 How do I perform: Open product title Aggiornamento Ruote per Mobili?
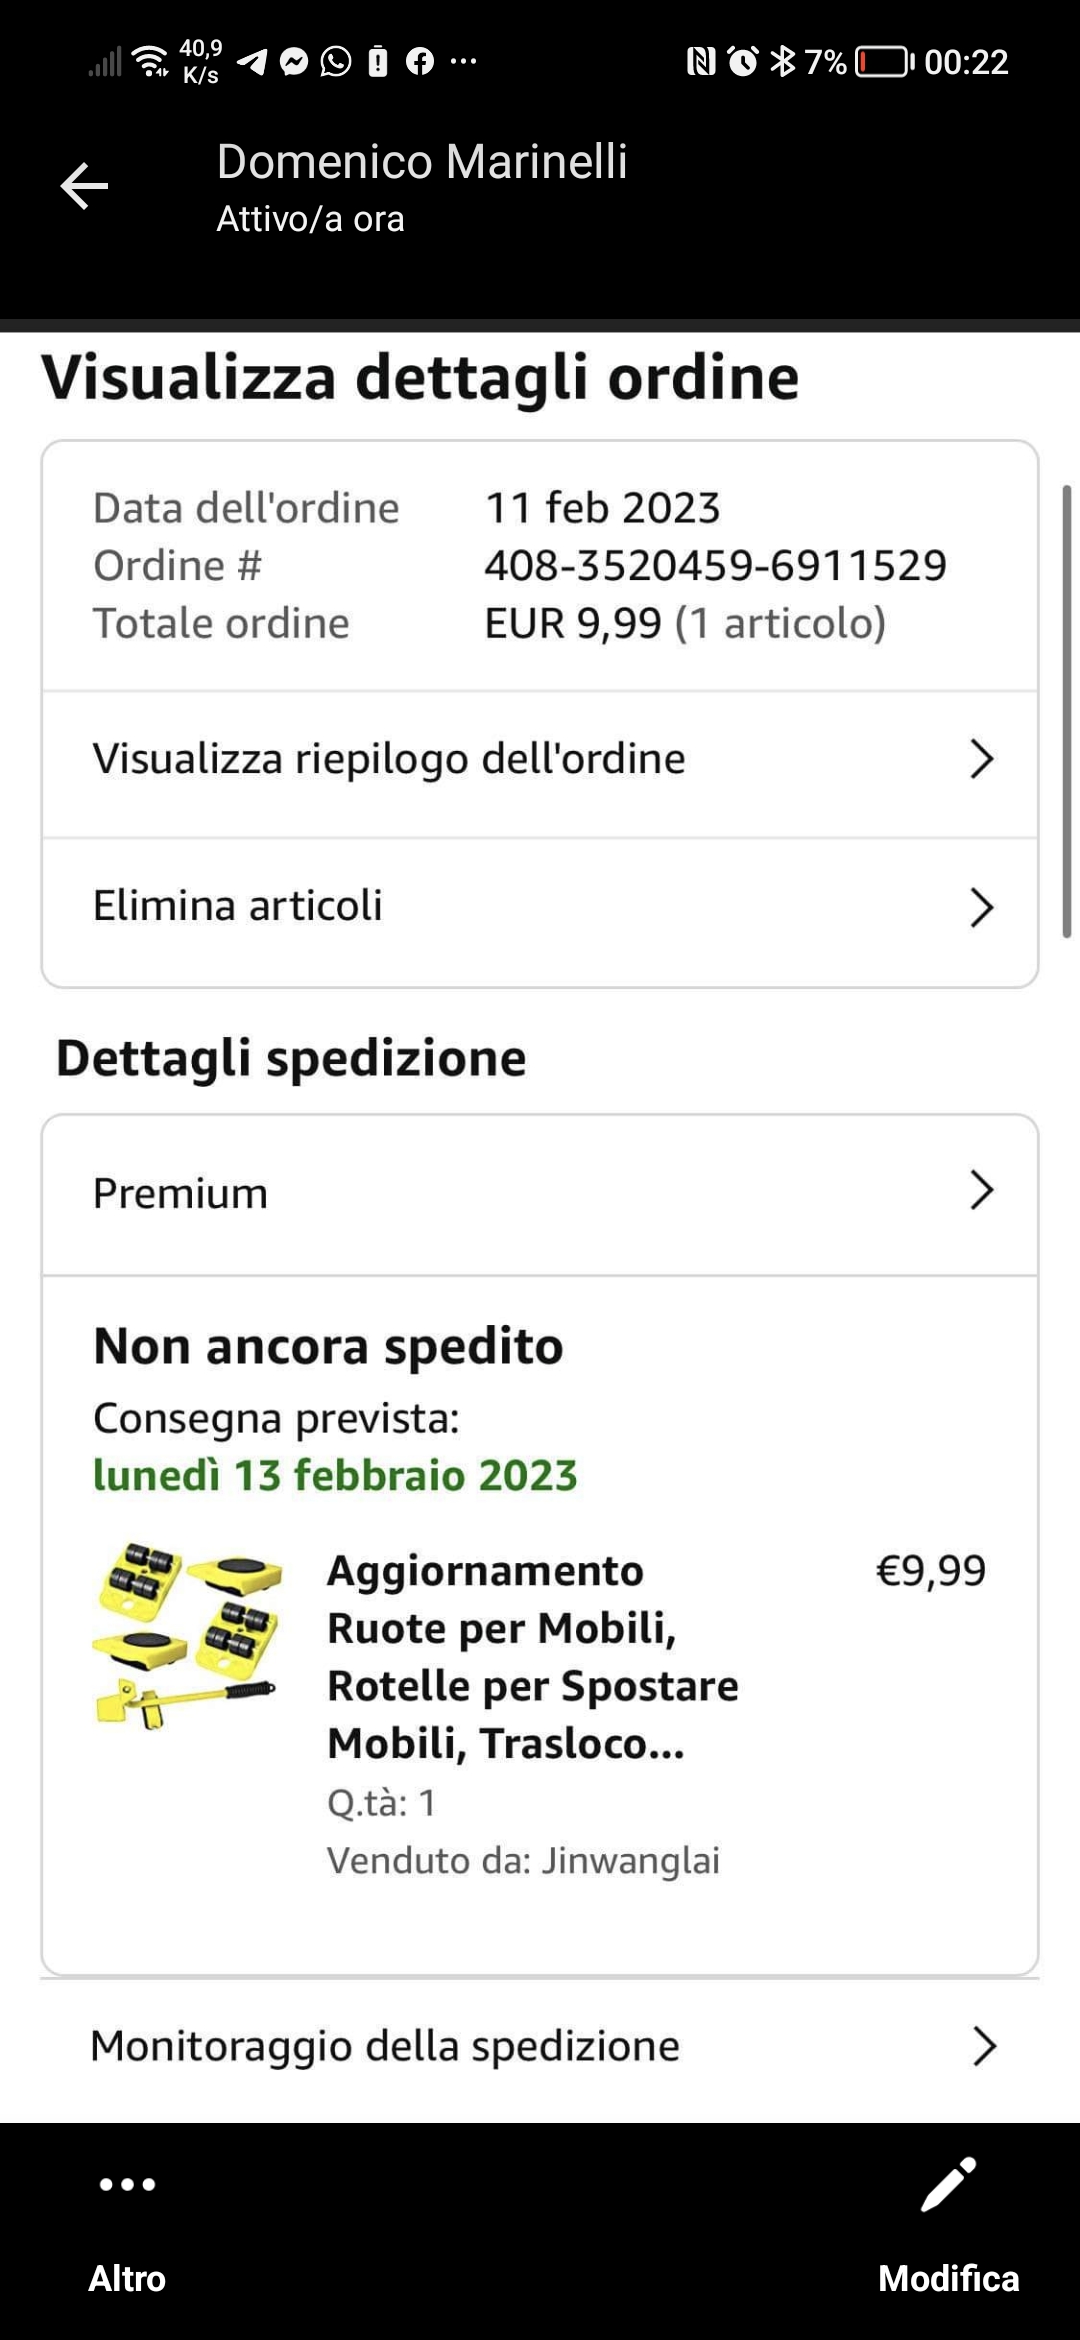point(532,1657)
